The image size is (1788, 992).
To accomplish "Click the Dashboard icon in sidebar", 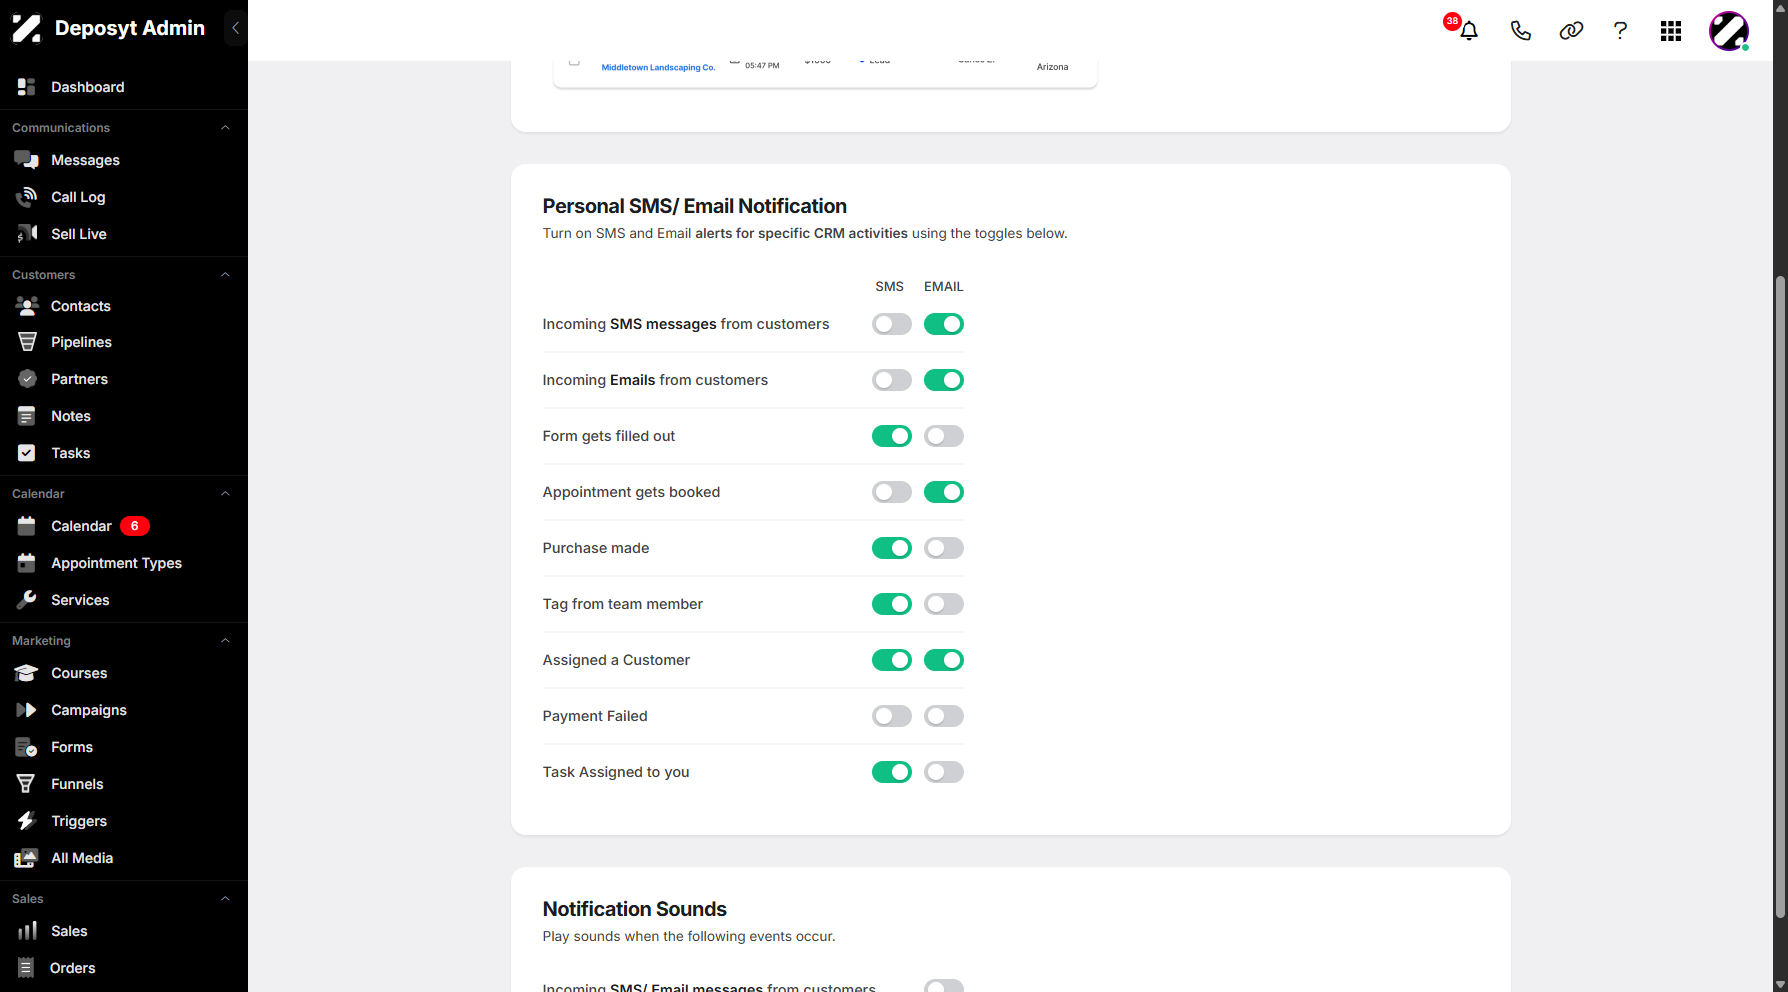I will [27, 87].
